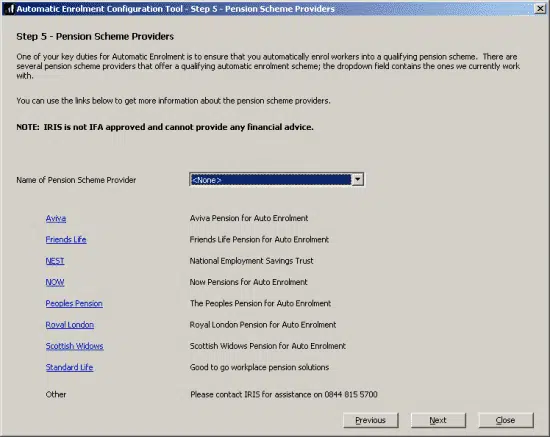This screenshot has height=437, width=550.
Task: Click the Close button
Action: click(505, 420)
